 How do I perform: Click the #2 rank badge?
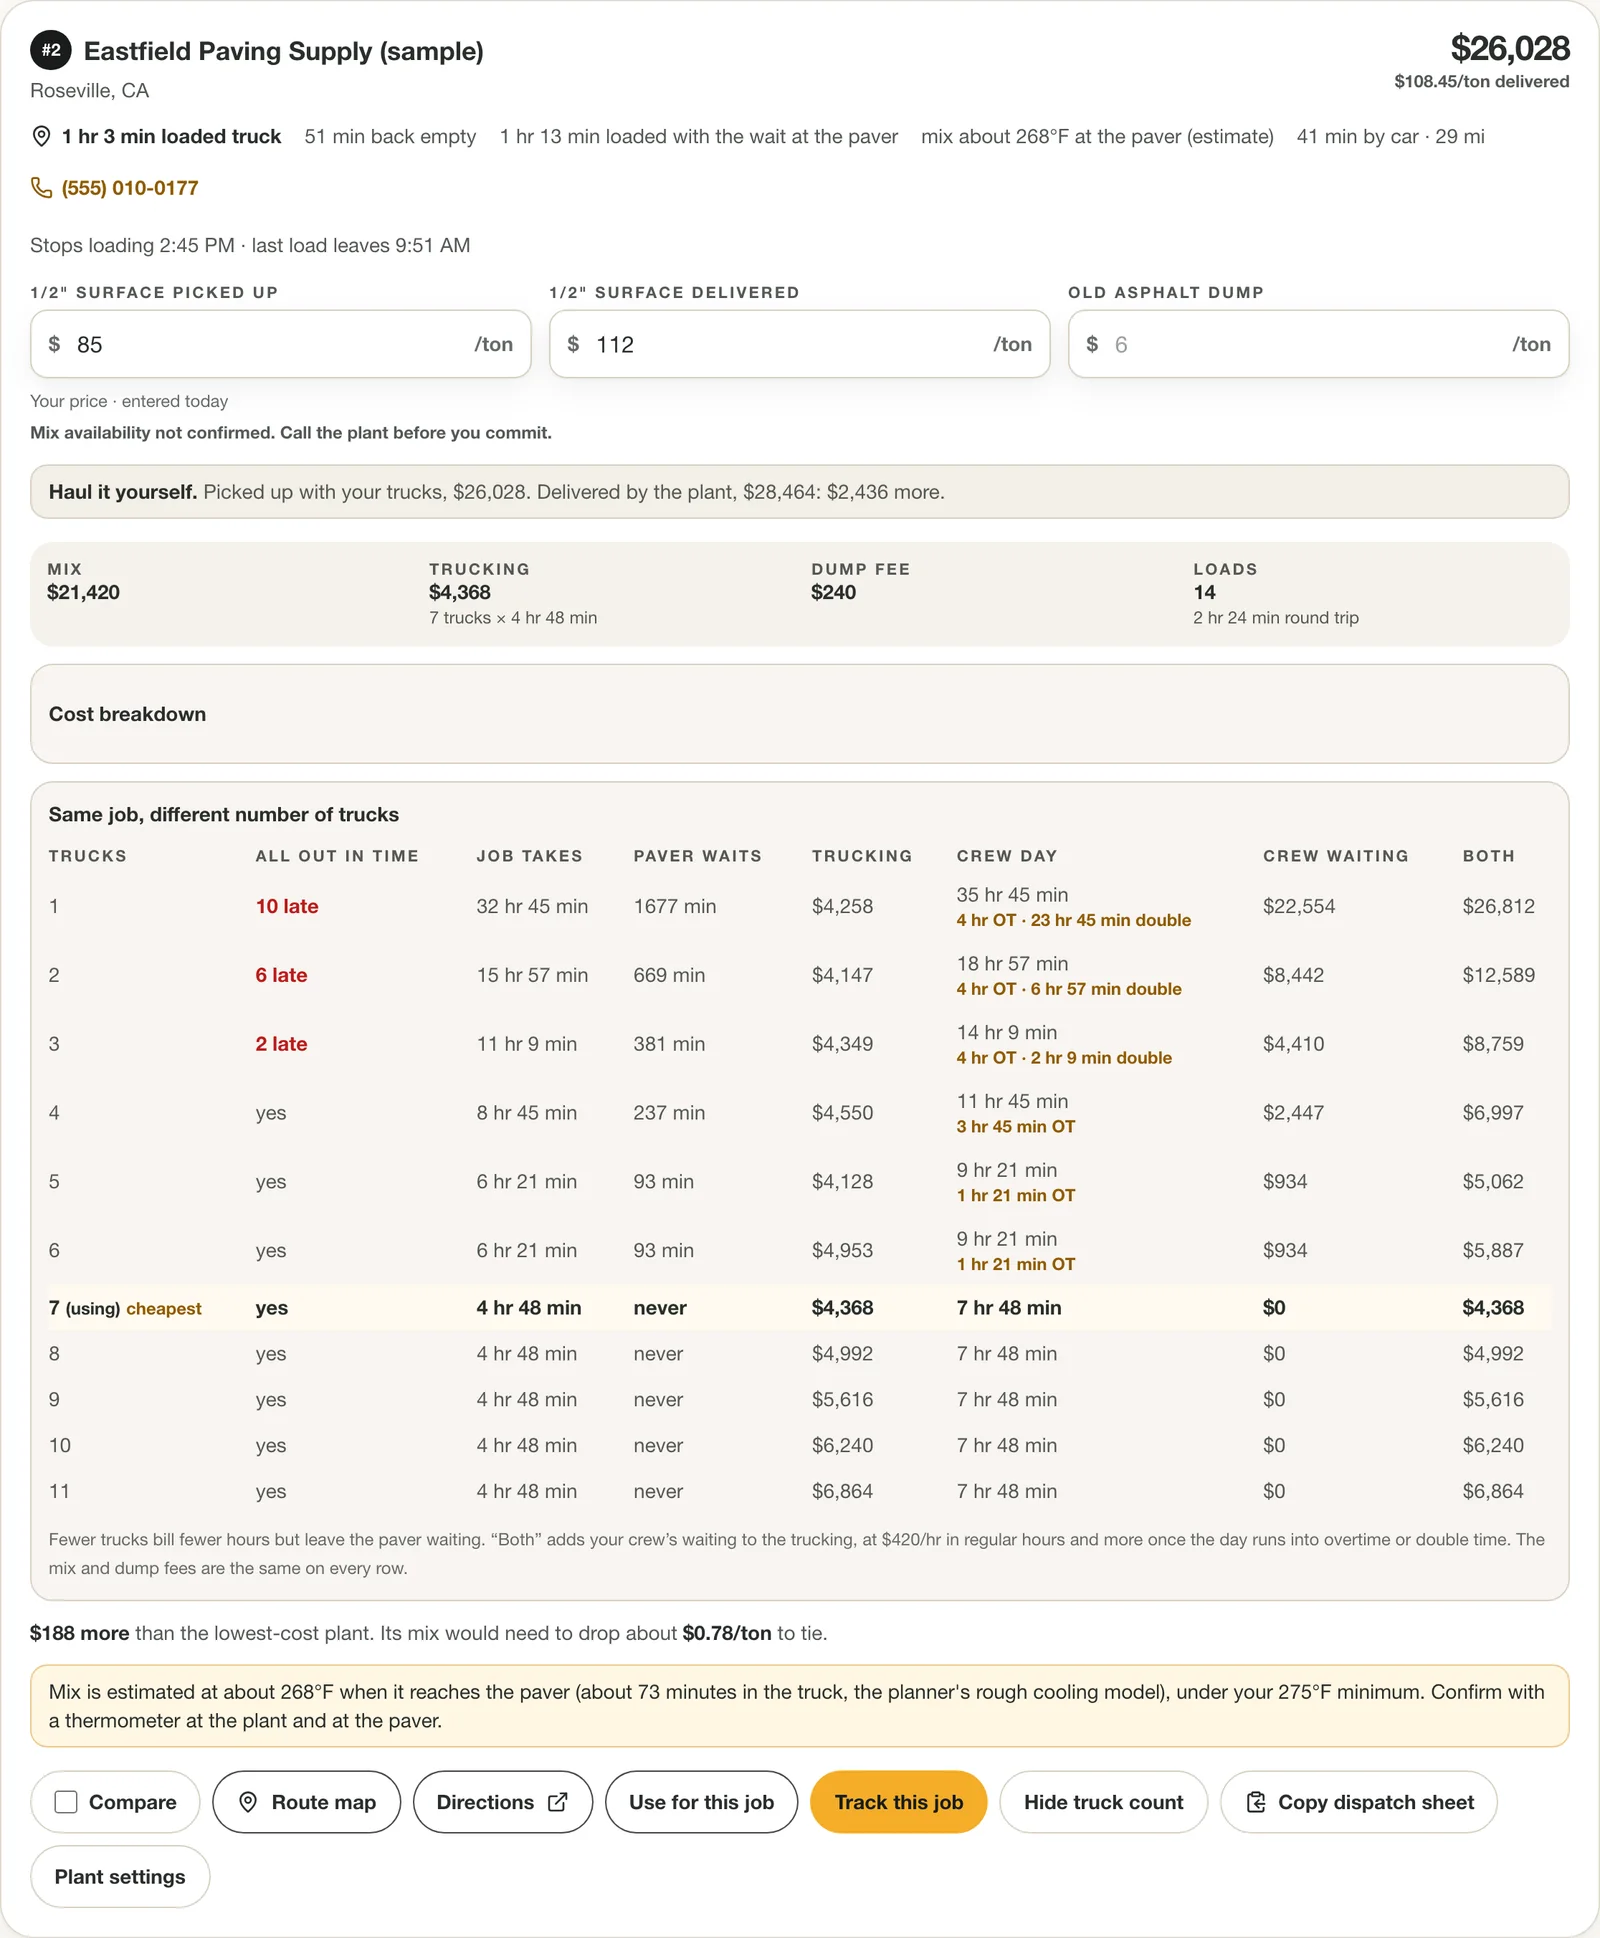(x=51, y=50)
